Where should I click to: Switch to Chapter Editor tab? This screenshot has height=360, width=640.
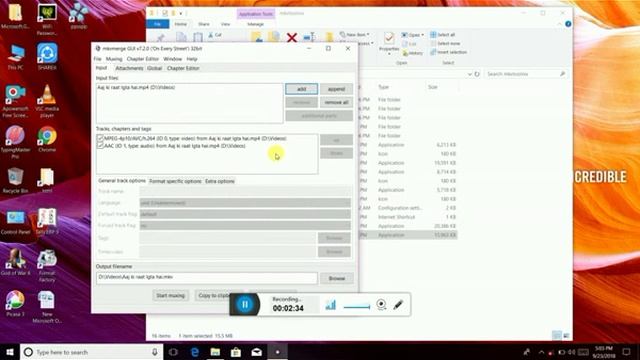click(183, 68)
